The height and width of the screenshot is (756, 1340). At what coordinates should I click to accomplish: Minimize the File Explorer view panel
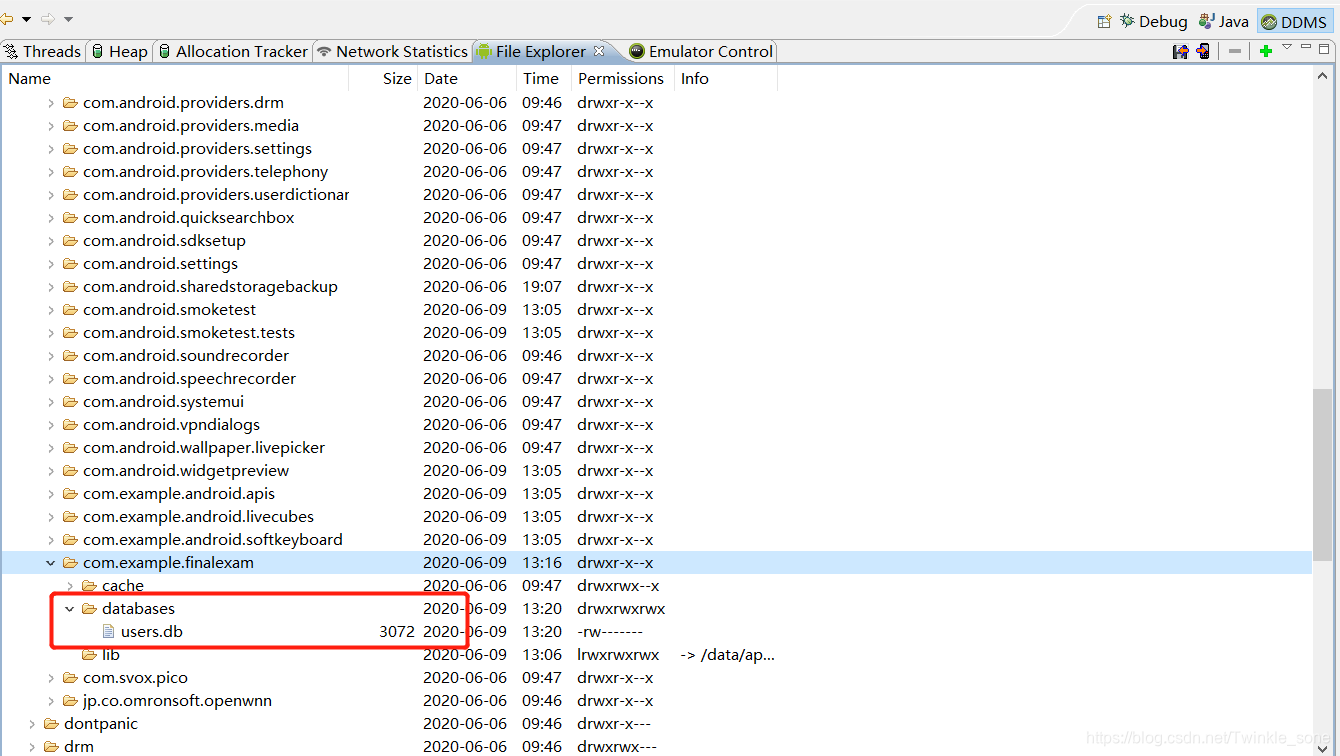click(1306, 47)
